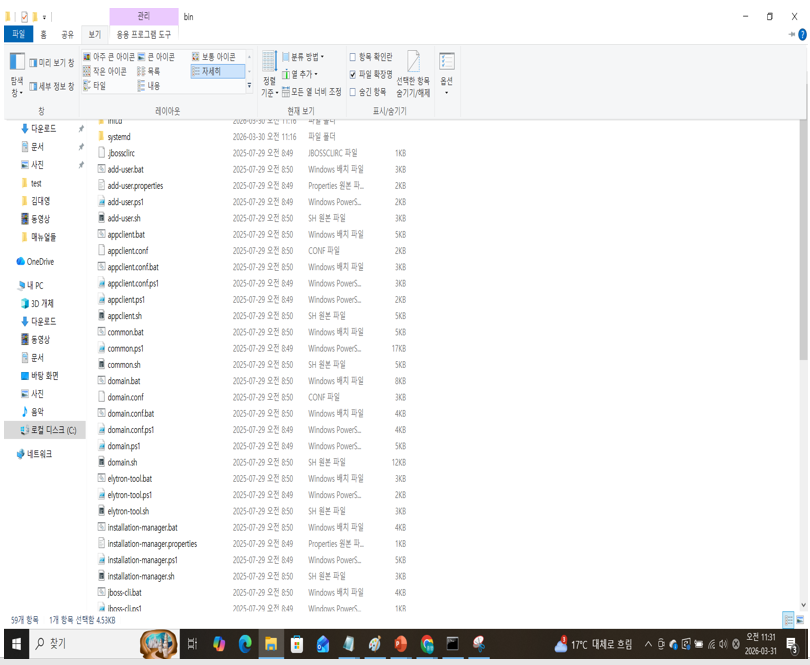Open OneDrive in the navigation pane

click(x=35, y=261)
